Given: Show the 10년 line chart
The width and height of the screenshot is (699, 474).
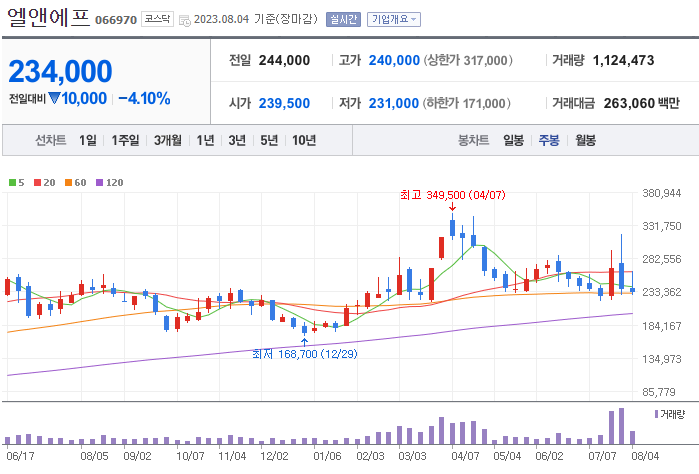Looking at the screenshot, I should tap(304, 140).
